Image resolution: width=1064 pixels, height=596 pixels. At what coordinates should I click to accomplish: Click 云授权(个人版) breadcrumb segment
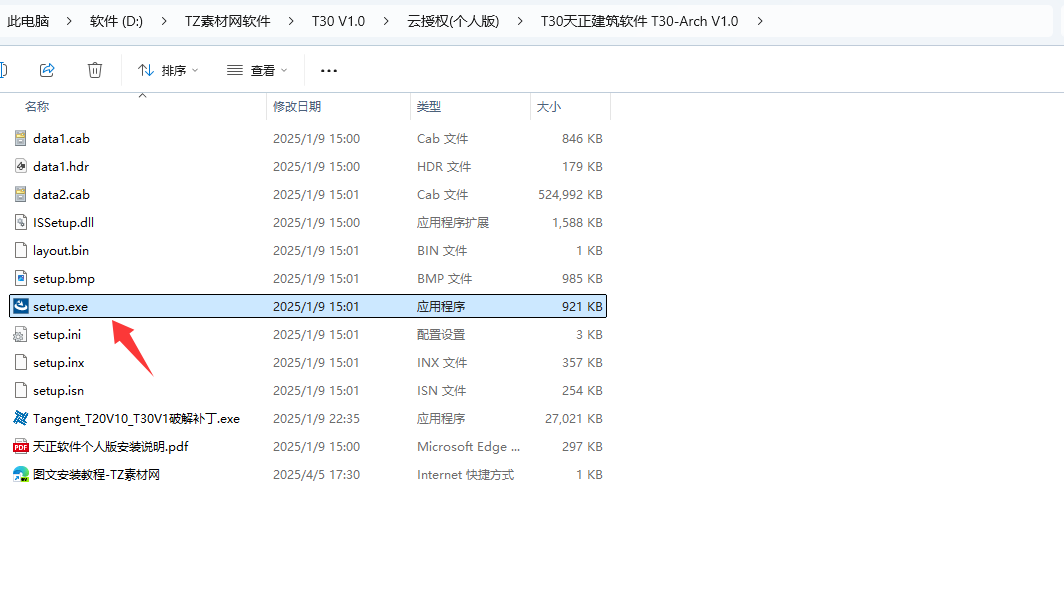453,21
